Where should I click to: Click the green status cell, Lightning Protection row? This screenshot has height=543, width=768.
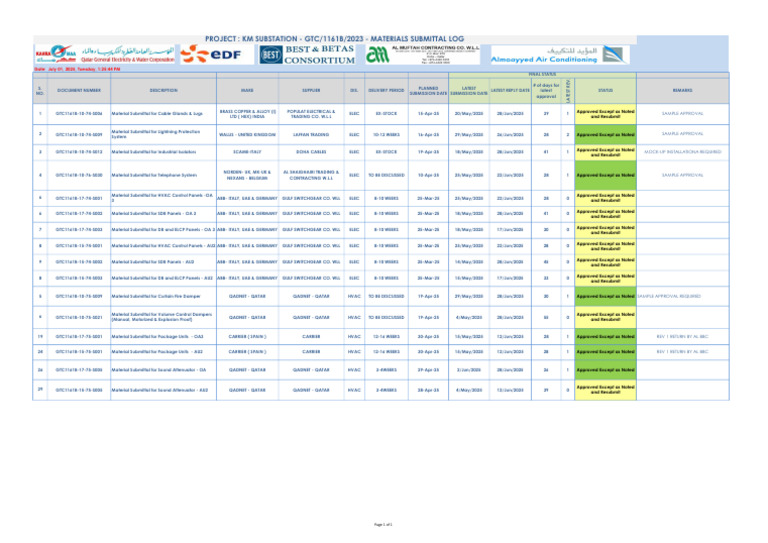pos(605,134)
